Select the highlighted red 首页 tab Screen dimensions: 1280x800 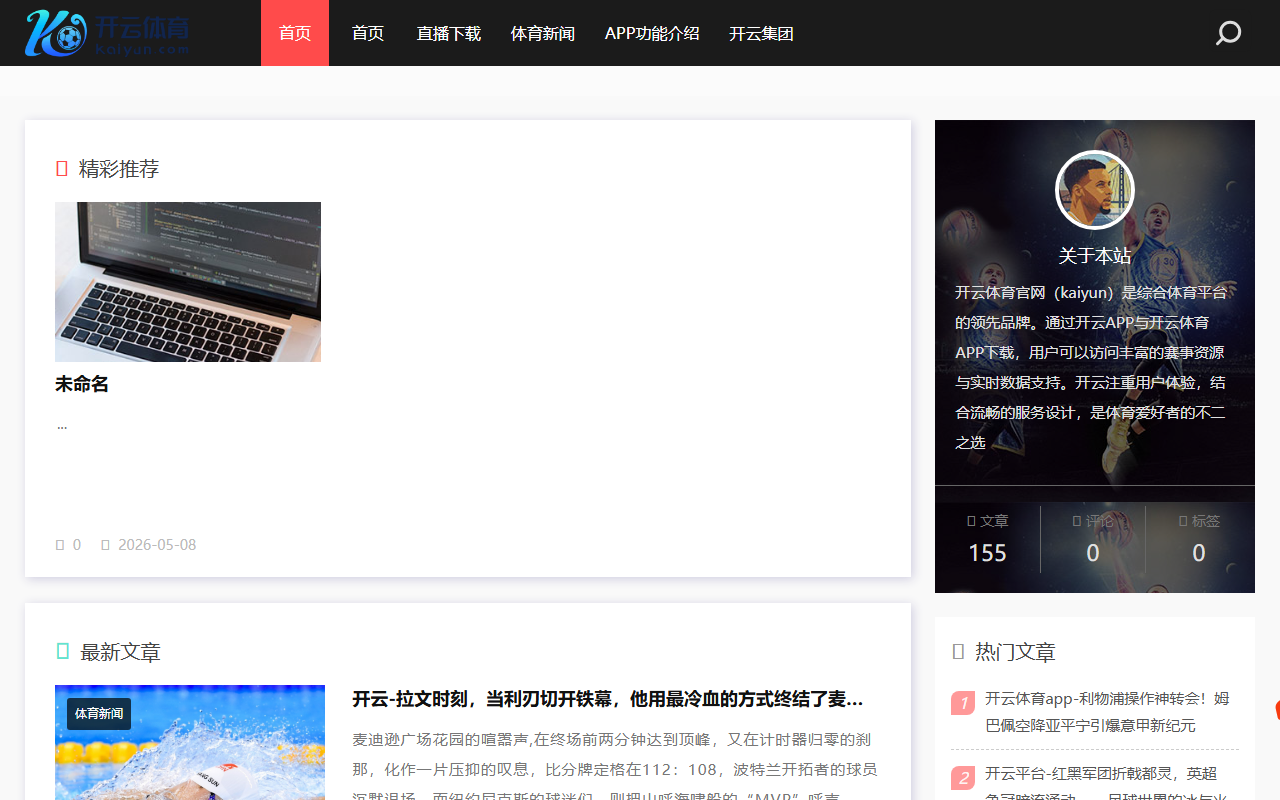pyautogui.click(x=295, y=33)
